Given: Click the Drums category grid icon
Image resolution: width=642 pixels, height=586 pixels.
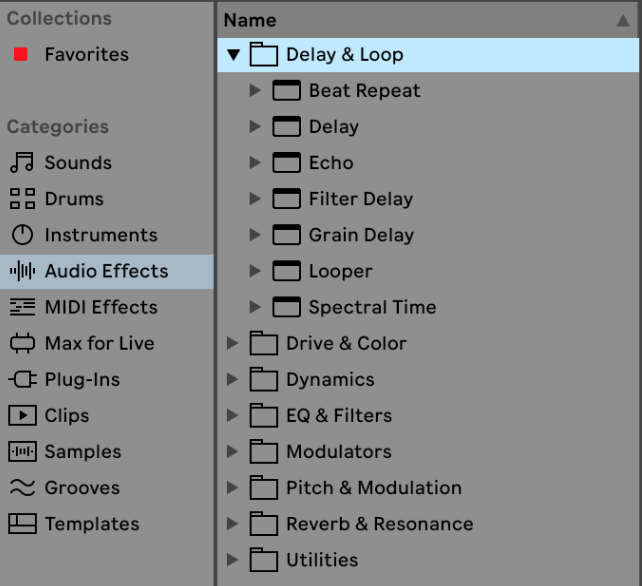Looking at the screenshot, I should (x=22, y=199).
